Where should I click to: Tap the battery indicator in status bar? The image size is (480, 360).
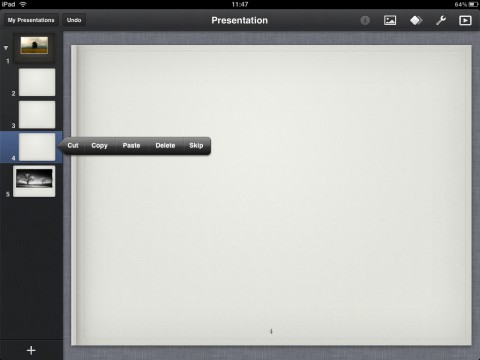pos(473,4)
